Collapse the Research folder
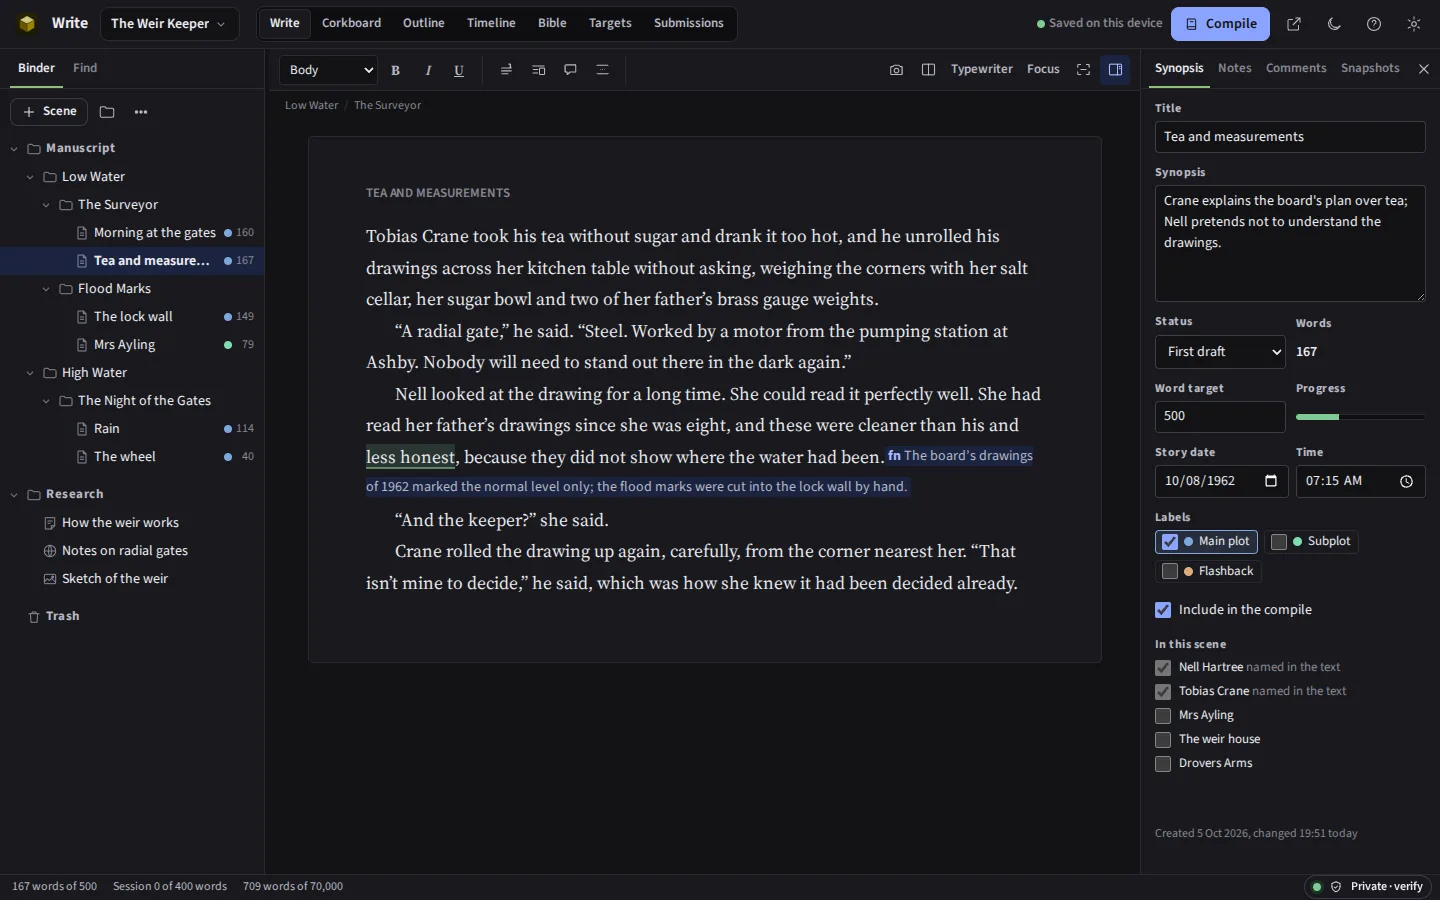Viewport: 1440px width, 900px height. [x=14, y=495]
